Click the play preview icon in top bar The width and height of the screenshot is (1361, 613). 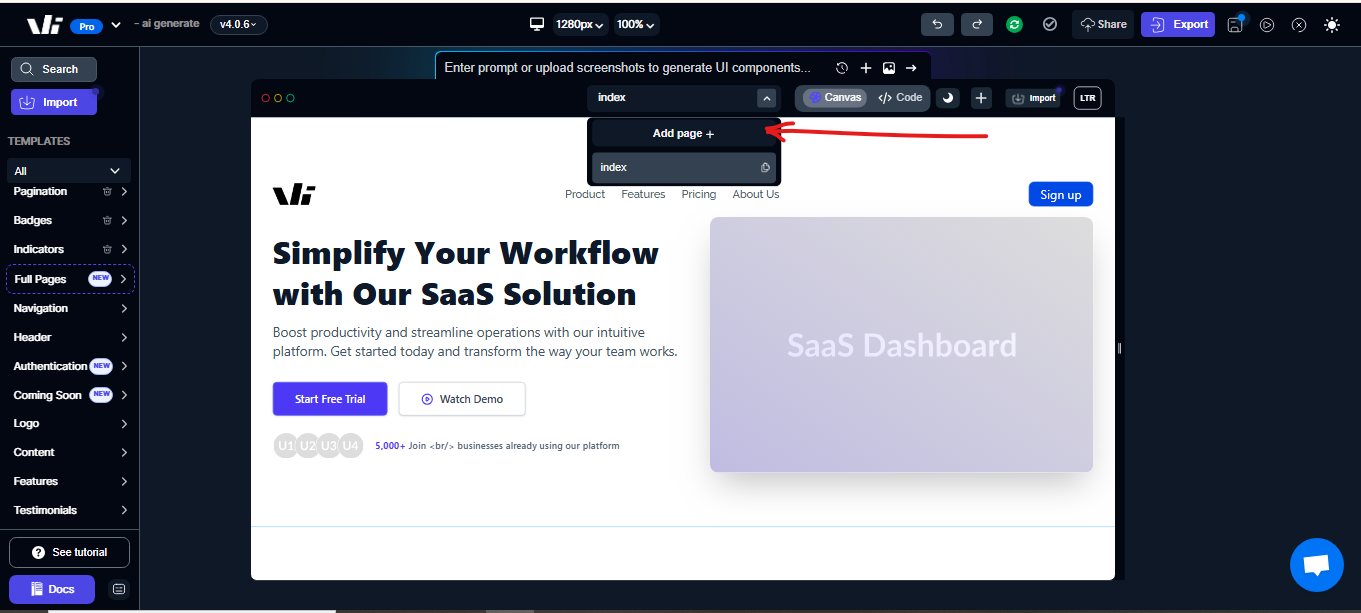tap(1267, 25)
